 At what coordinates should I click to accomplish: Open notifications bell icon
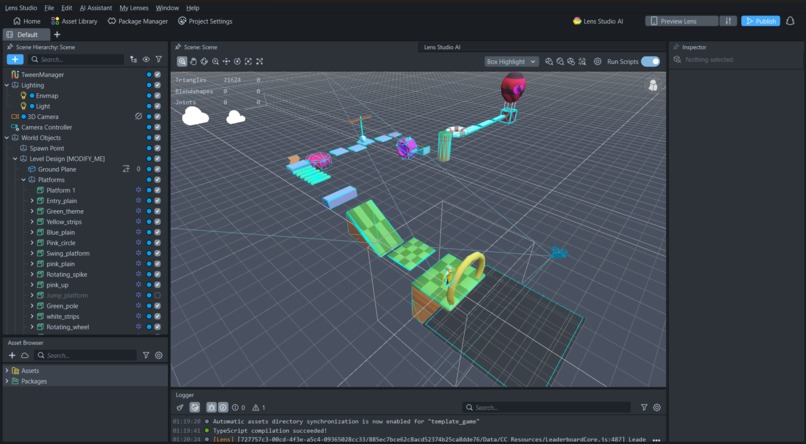[x=791, y=21]
